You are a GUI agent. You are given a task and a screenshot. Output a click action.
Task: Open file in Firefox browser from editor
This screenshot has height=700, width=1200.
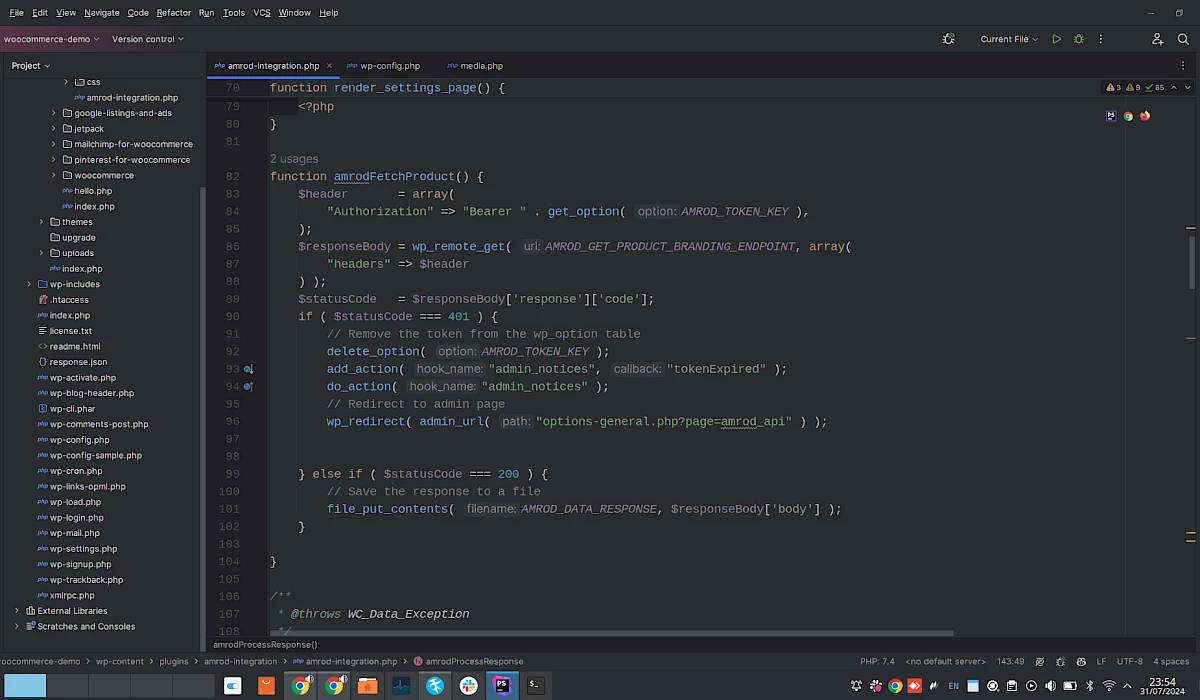click(1145, 116)
